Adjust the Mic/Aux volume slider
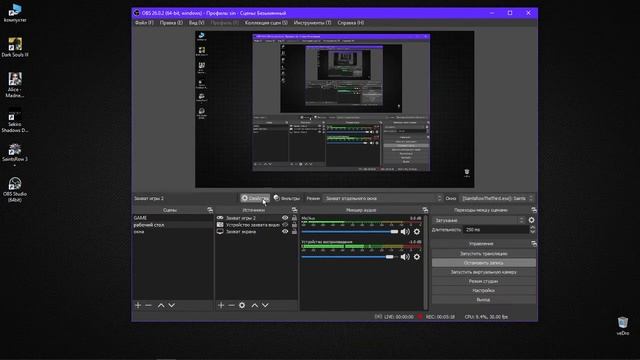The image size is (640, 360). [x=350, y=231]
